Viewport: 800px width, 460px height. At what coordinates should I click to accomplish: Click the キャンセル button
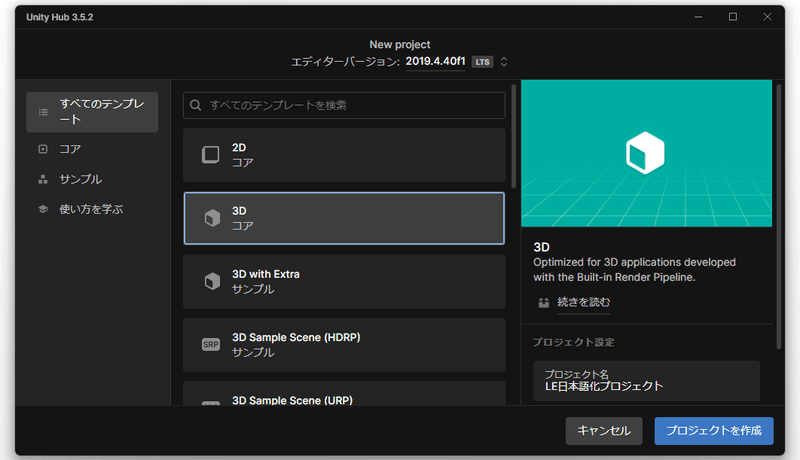pyautogui.click(x=604, y=431)
